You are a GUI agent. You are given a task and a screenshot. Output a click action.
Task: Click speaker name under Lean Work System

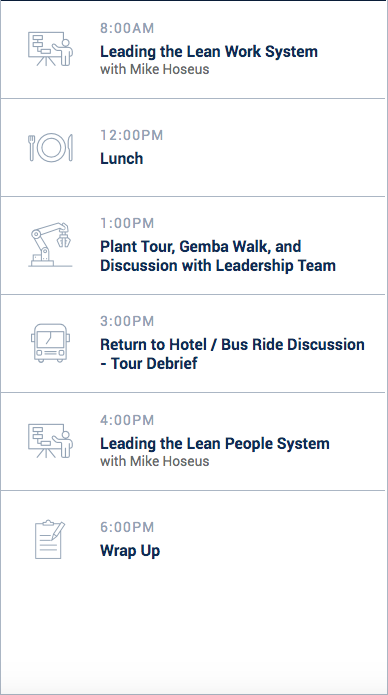[x=154, y=70]
